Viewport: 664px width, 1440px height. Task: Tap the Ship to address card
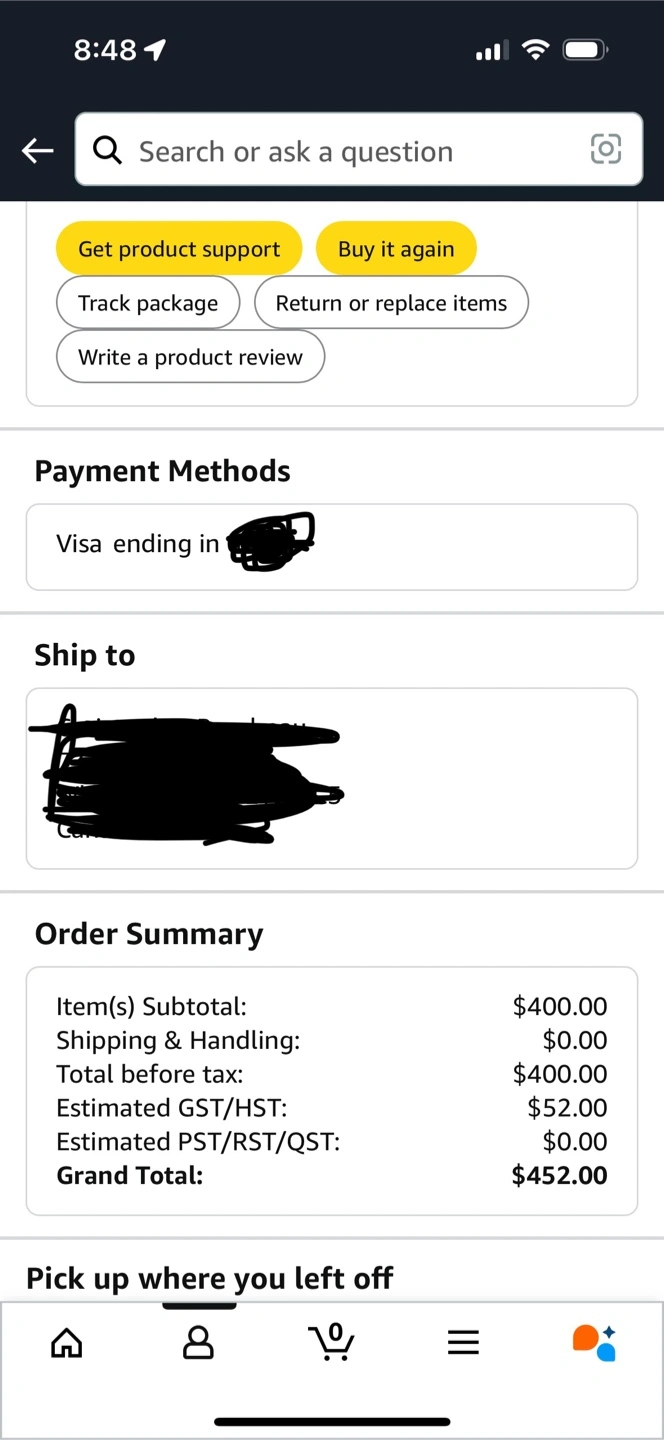click(x=331, y=778)
